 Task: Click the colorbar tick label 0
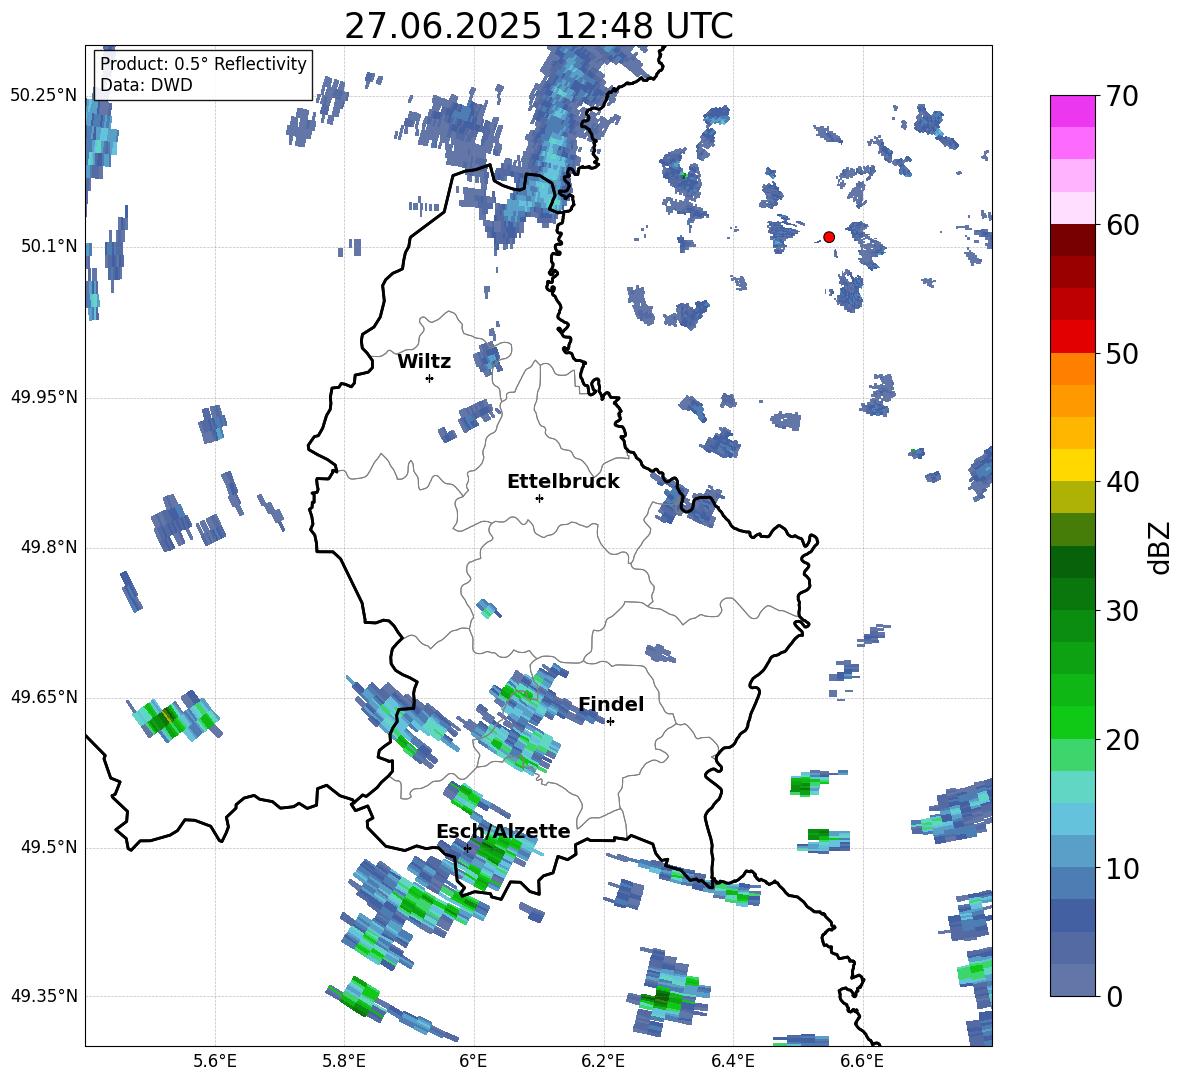click(x=1114, y=996)
